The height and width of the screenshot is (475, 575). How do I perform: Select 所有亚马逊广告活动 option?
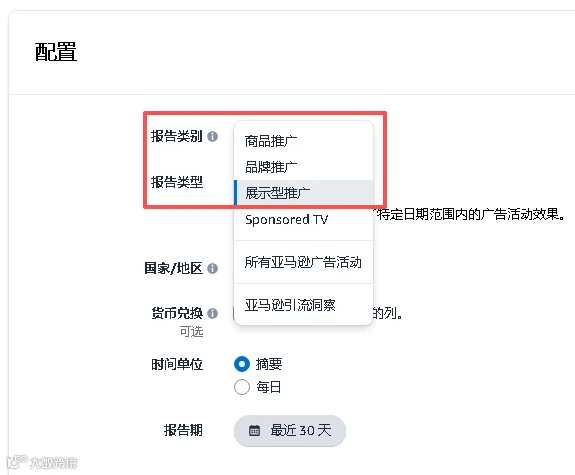(303, 262)
